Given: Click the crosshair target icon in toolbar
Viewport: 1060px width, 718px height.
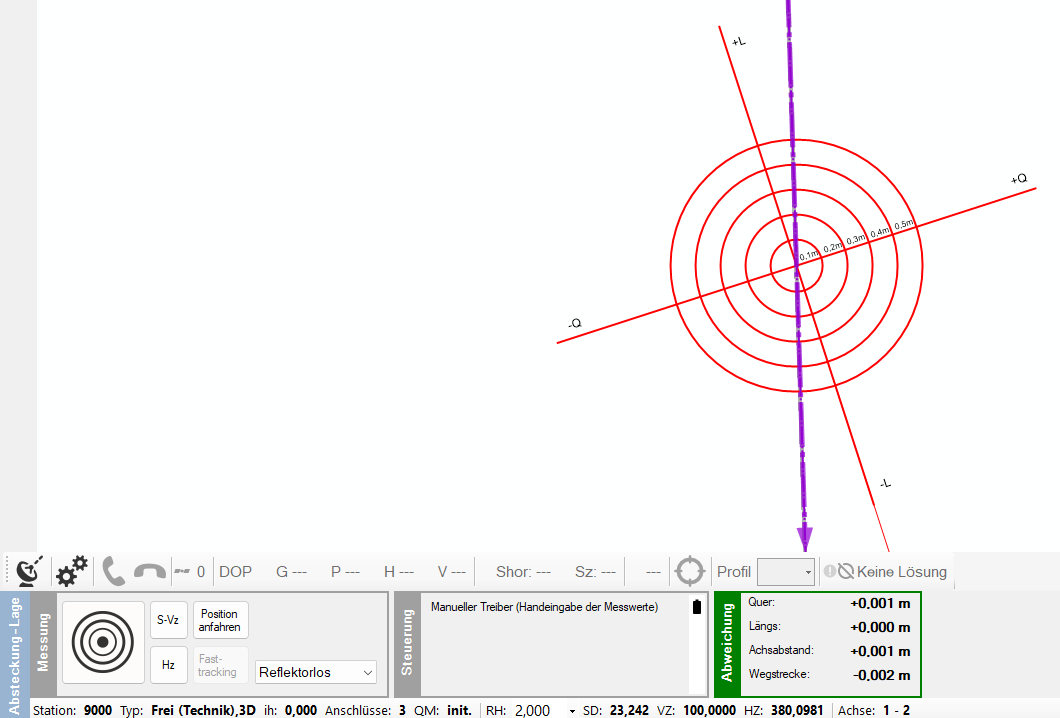Looking at the screenshot, I should coord(690,572).
